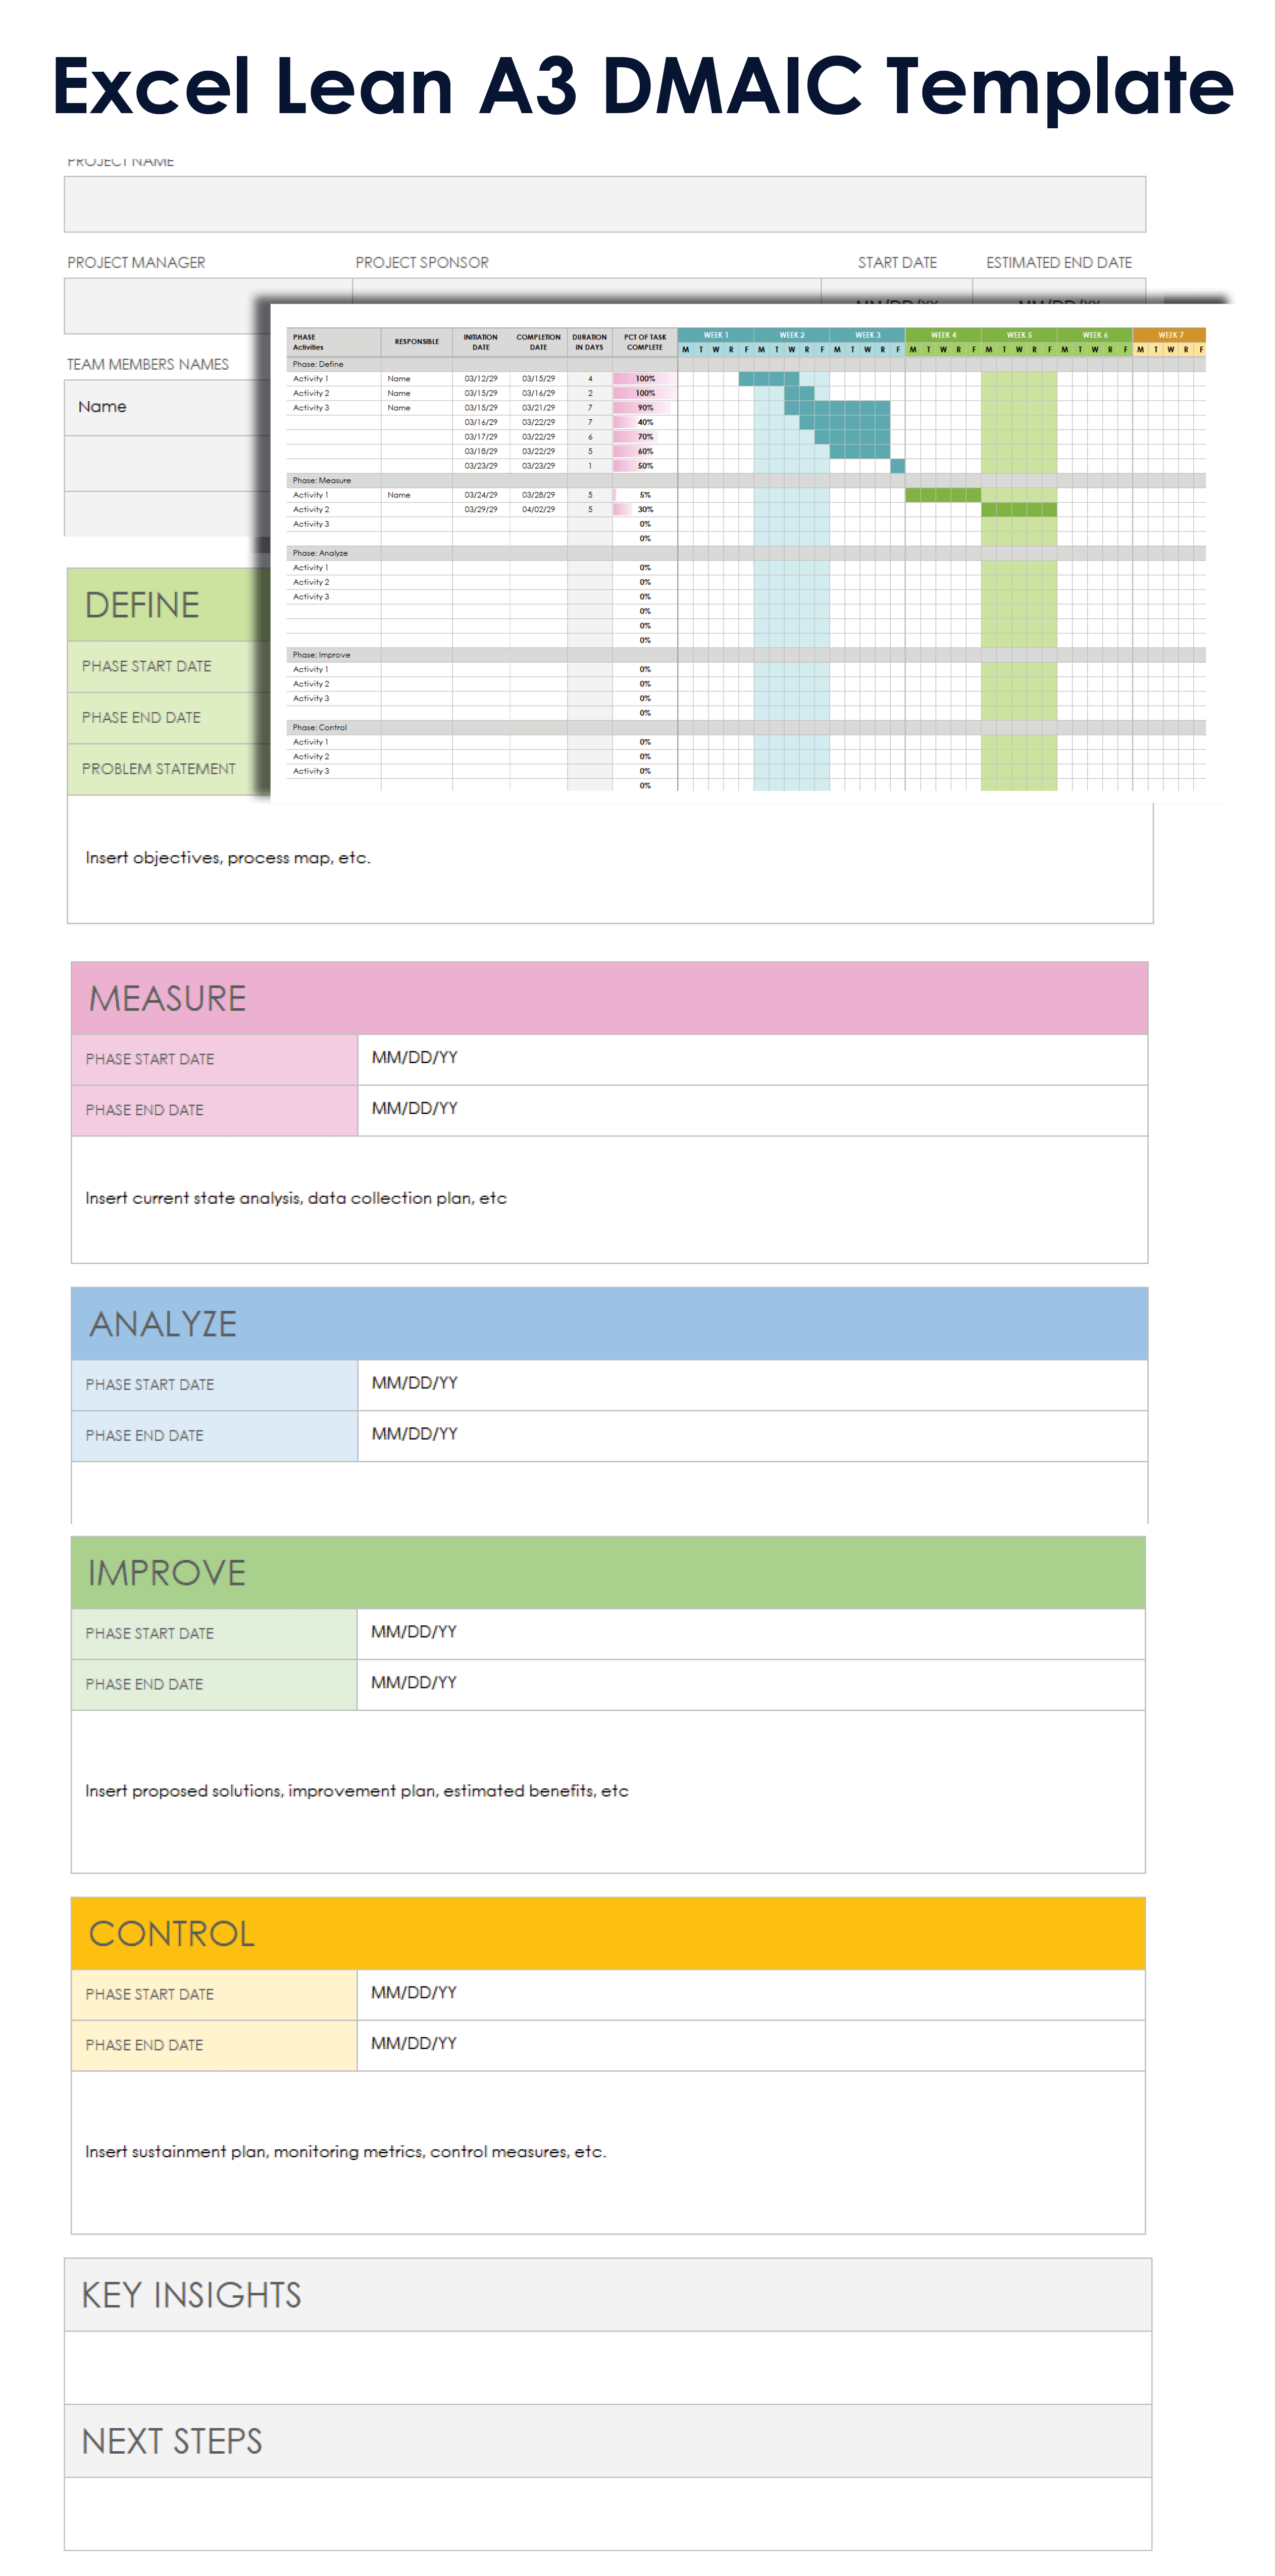Click the IMPROVE section header
The image size is (1275, 2576).
pos(608,1573)
